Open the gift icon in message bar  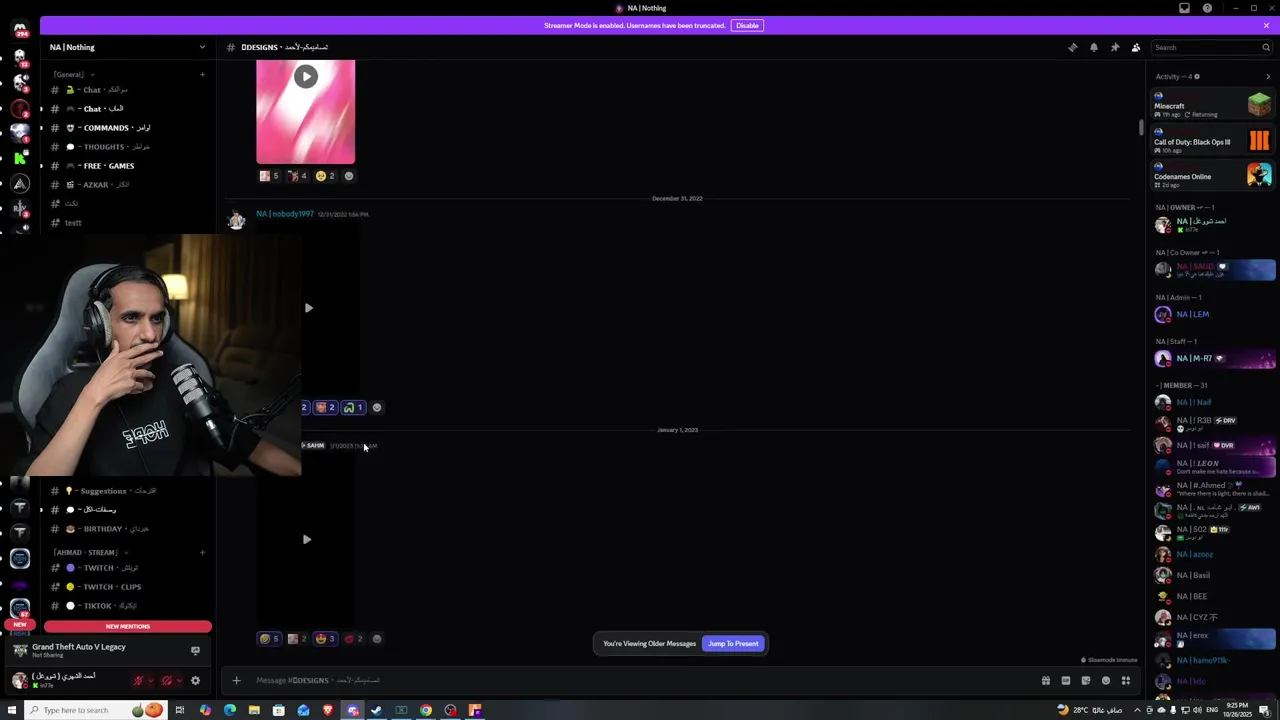(x=1046, y=681)
